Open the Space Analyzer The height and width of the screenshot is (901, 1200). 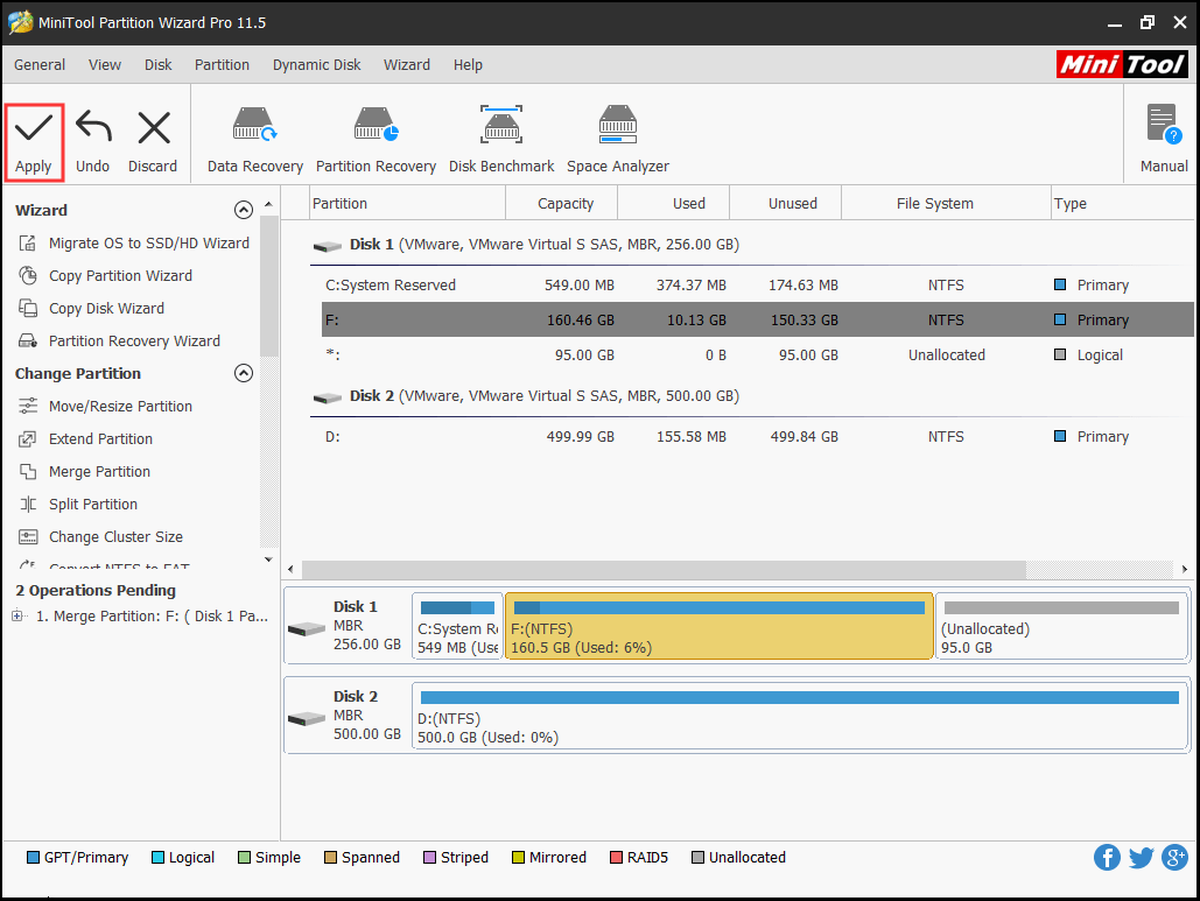[618, 140]
